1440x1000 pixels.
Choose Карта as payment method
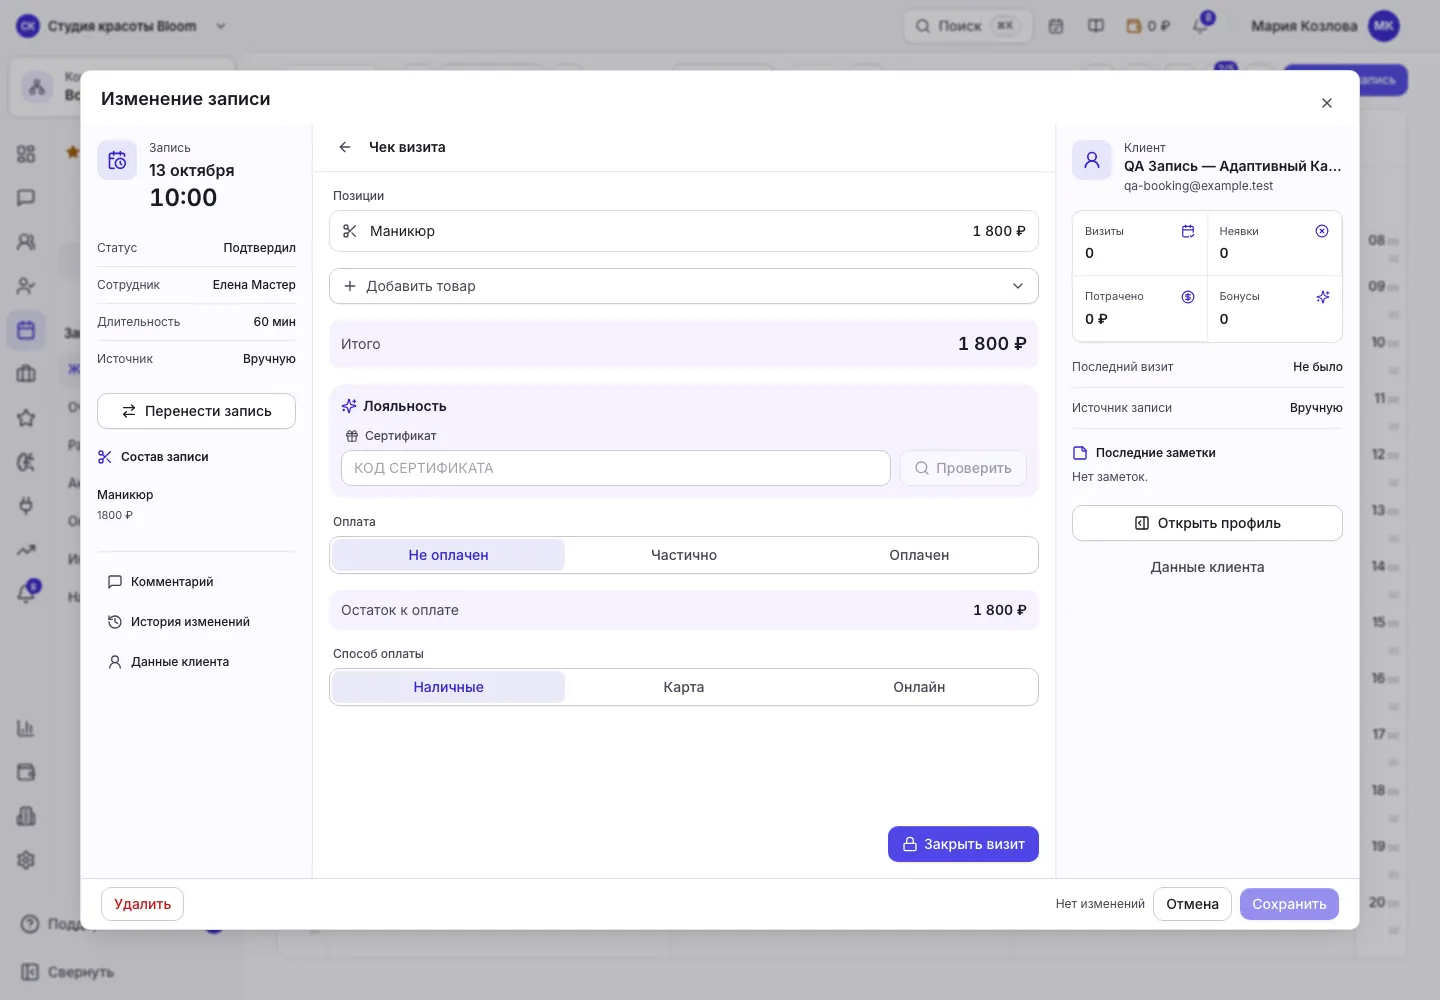(x=684, y=687)
